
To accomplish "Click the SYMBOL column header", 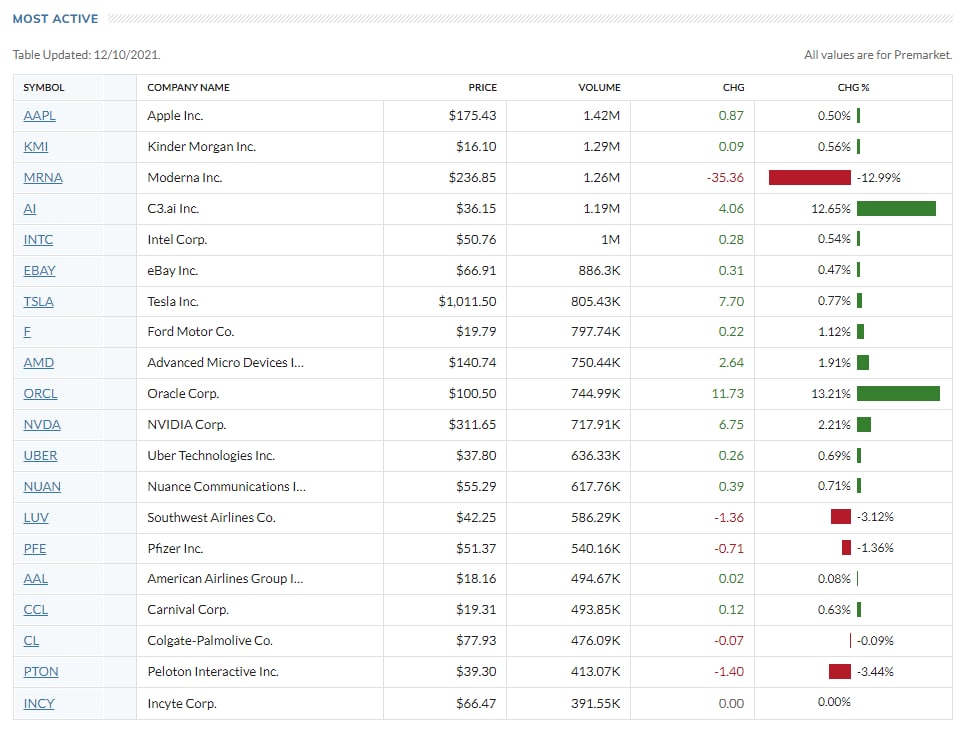I will coord(44,88).
